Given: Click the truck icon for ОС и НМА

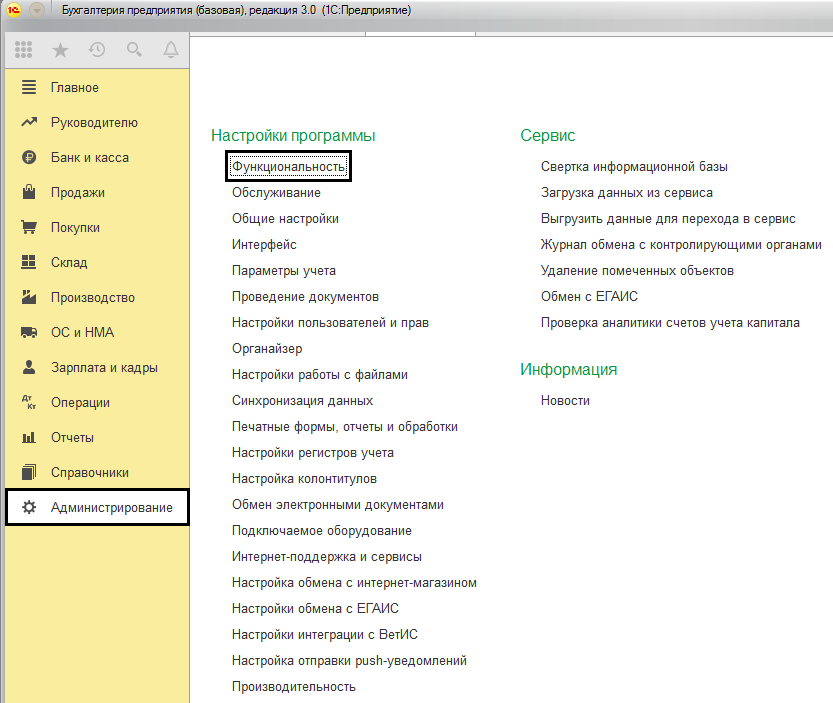Looking at the screenshot, I should point(29,333).
